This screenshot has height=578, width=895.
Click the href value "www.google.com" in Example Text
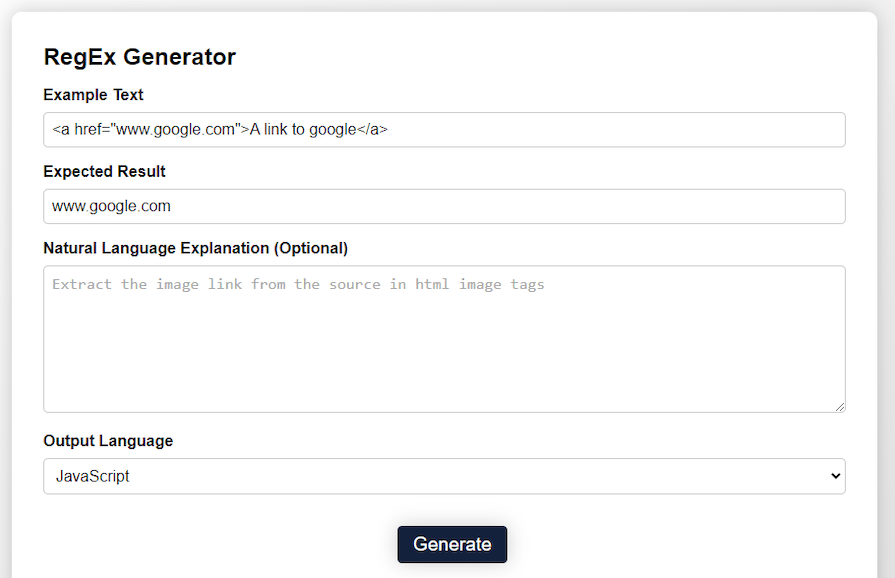tap(175, 130)
